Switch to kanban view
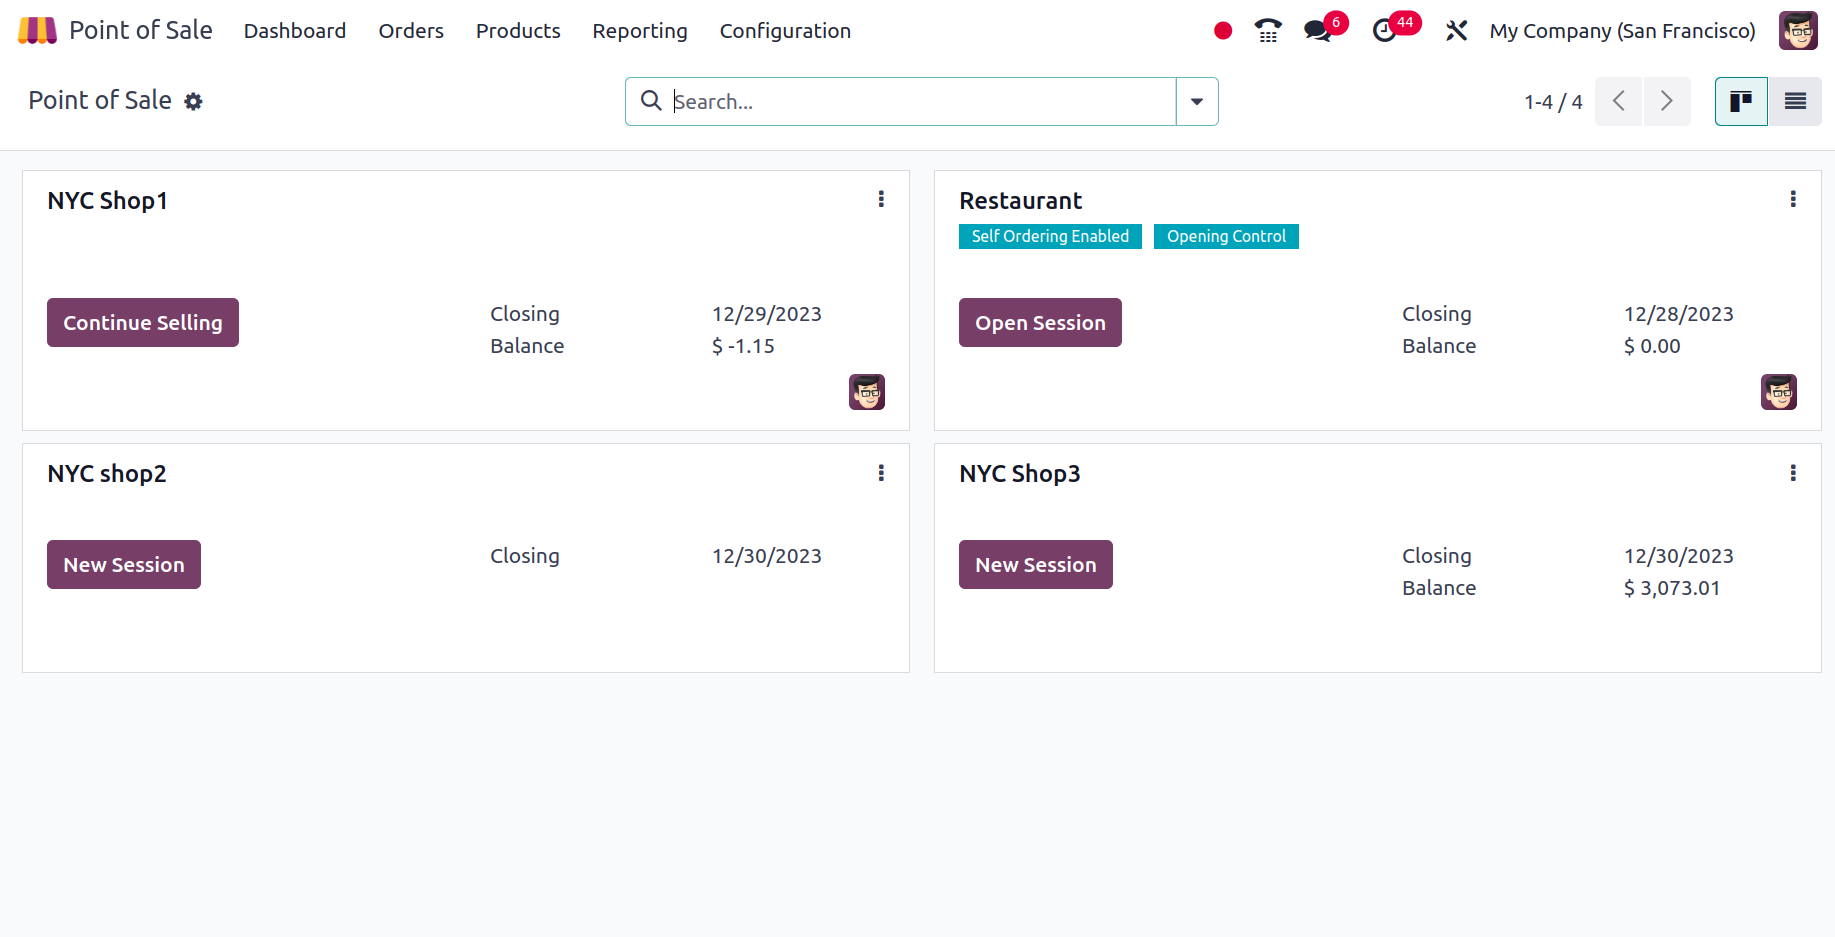The height and width of the screenshot is (937, 1835). click(x=1740, y=101)
